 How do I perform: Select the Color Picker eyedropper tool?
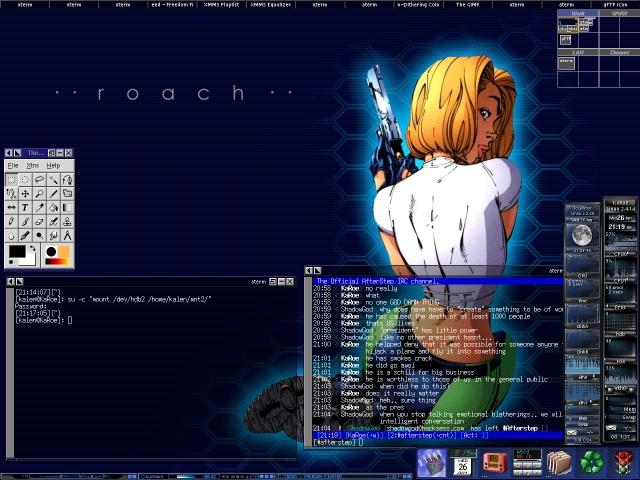pos(39,207)
